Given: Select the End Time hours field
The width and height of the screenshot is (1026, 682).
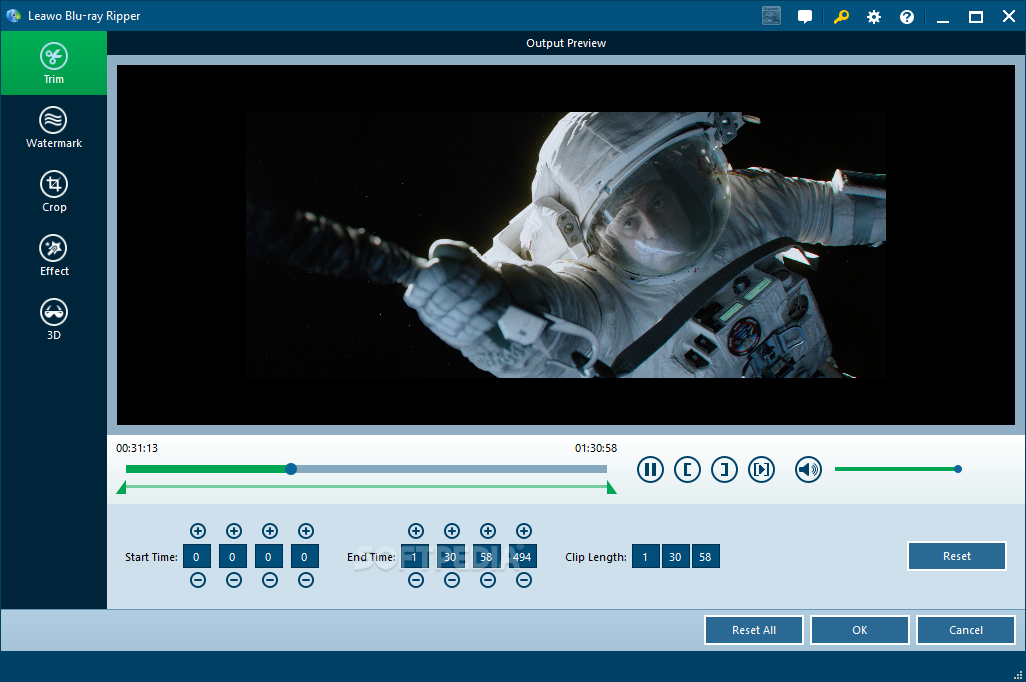Looking at the screenshot, I should 415,556.
